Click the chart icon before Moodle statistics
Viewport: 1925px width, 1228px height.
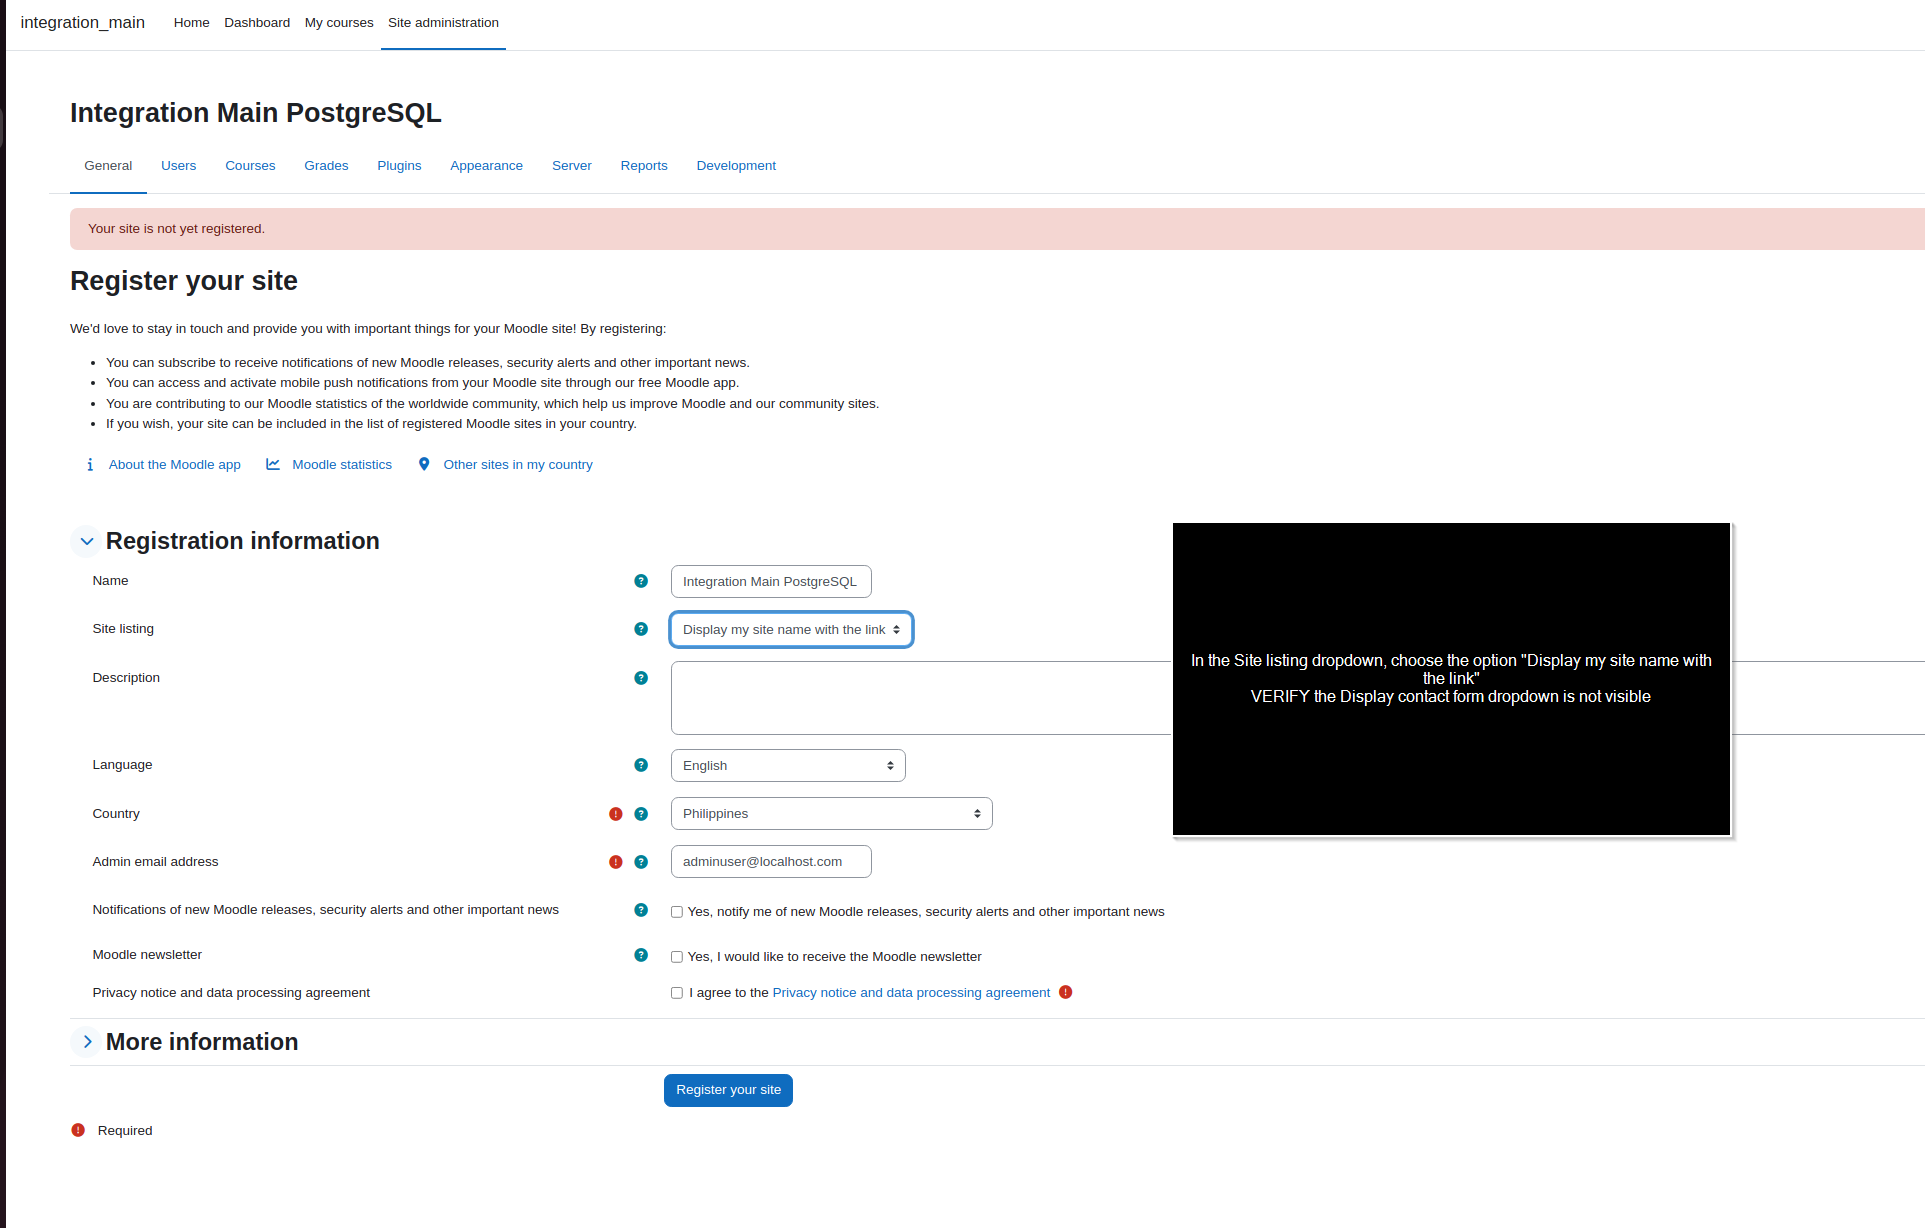(x=273, y=464)
